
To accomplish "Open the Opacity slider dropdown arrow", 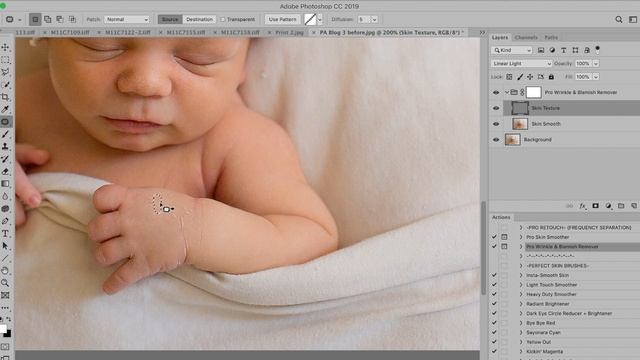I will [x=596, y=64].
